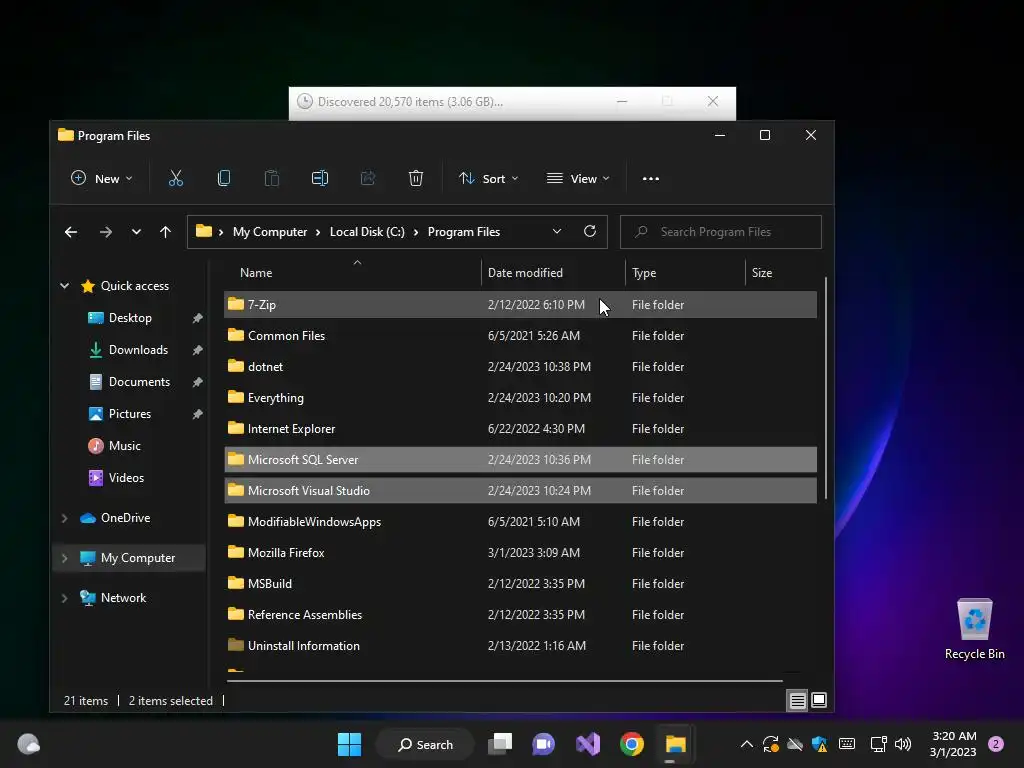Viewport: 1024px width, 768px height.
Task: Open the Sort options dropdown
Action: pos(488,178)
